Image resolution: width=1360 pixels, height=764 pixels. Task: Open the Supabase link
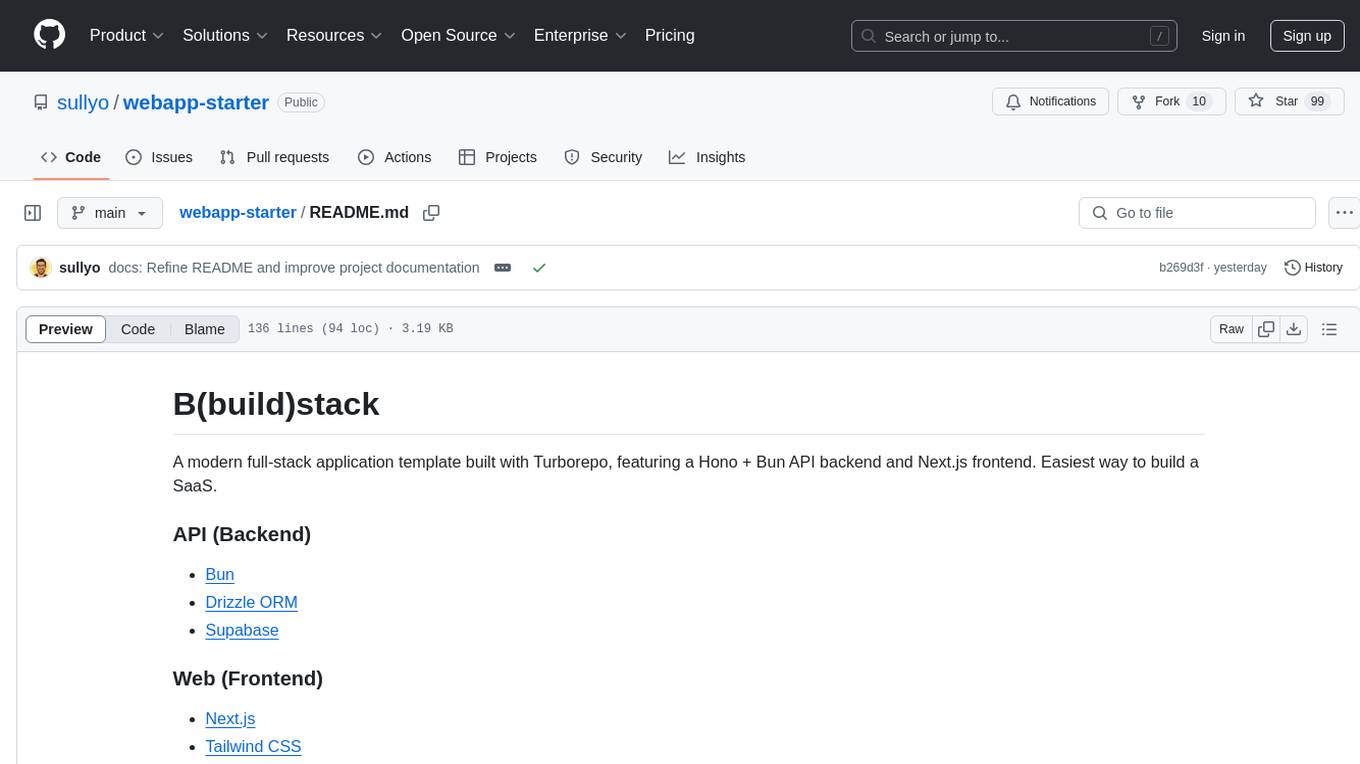click(x=242, y=630)
